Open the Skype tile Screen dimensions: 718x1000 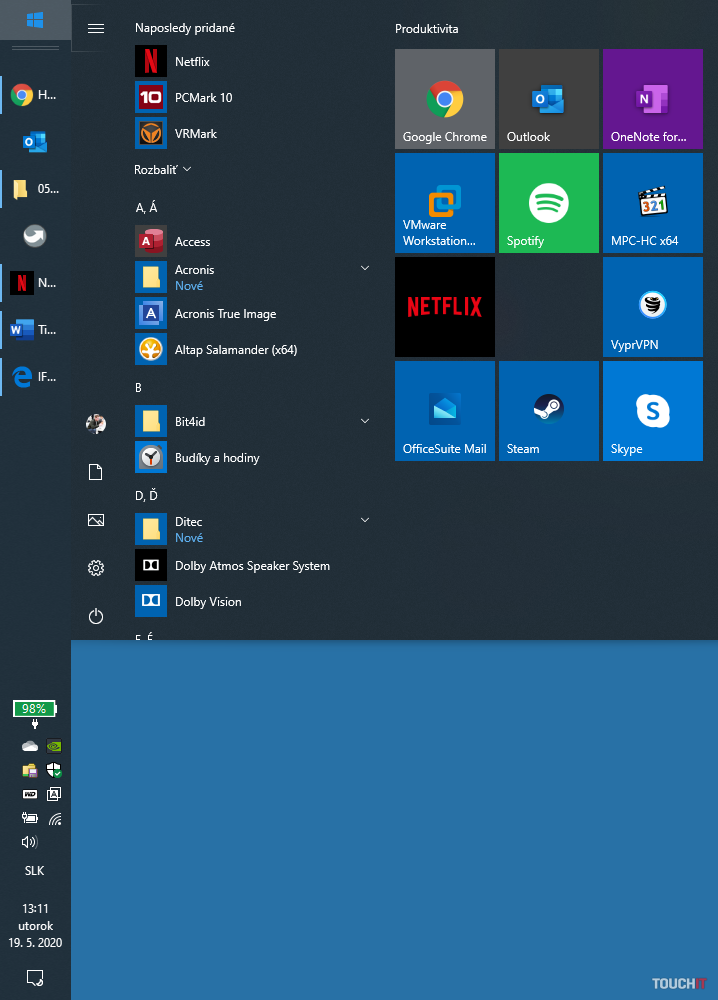click(652, 411)
